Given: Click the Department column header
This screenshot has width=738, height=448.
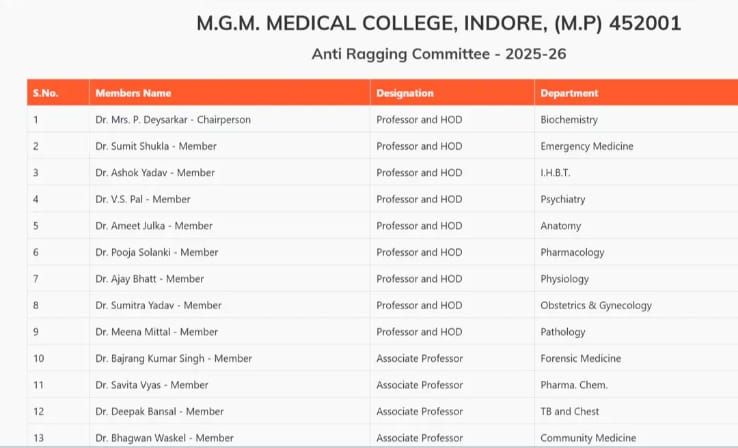Looking at the screenshot, I should pos(569,93).
